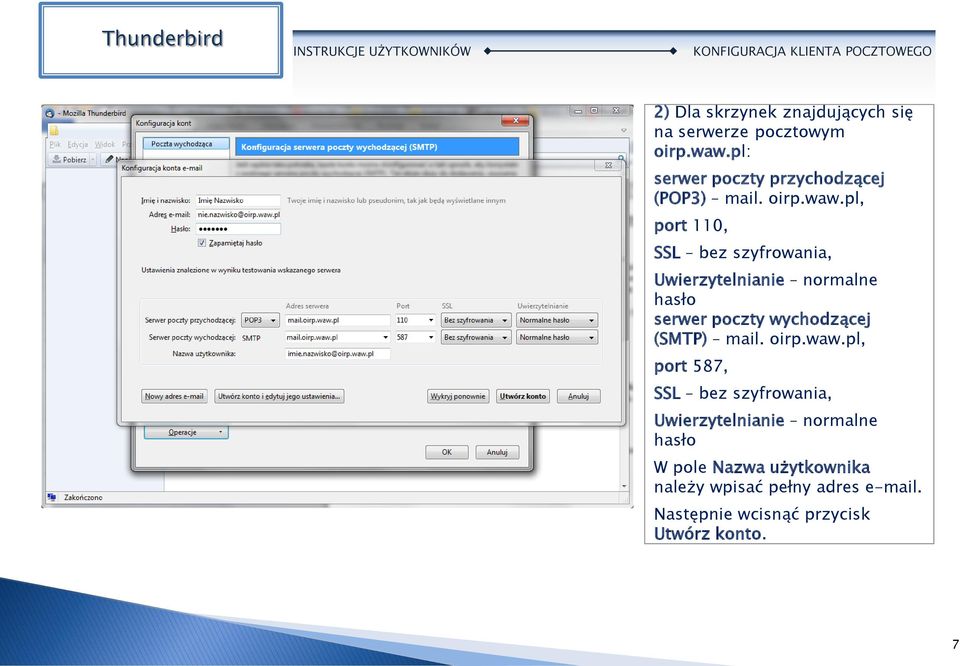This screenshot has width=960, height=666.
Task: Click the Zakończono status bar text
Action: point(83,498)
